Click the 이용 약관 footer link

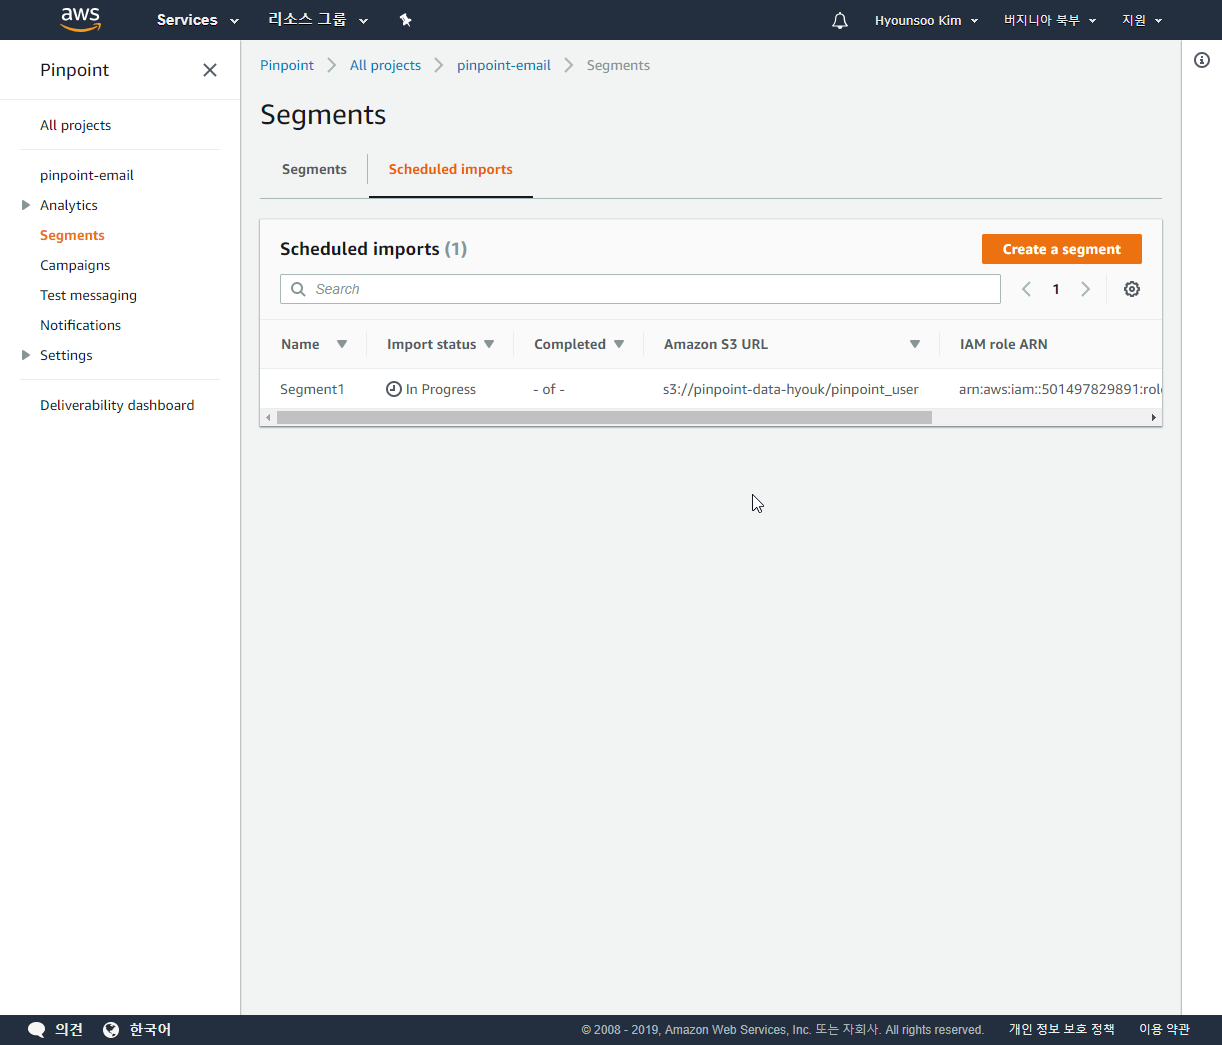tap(1164, 1029)
